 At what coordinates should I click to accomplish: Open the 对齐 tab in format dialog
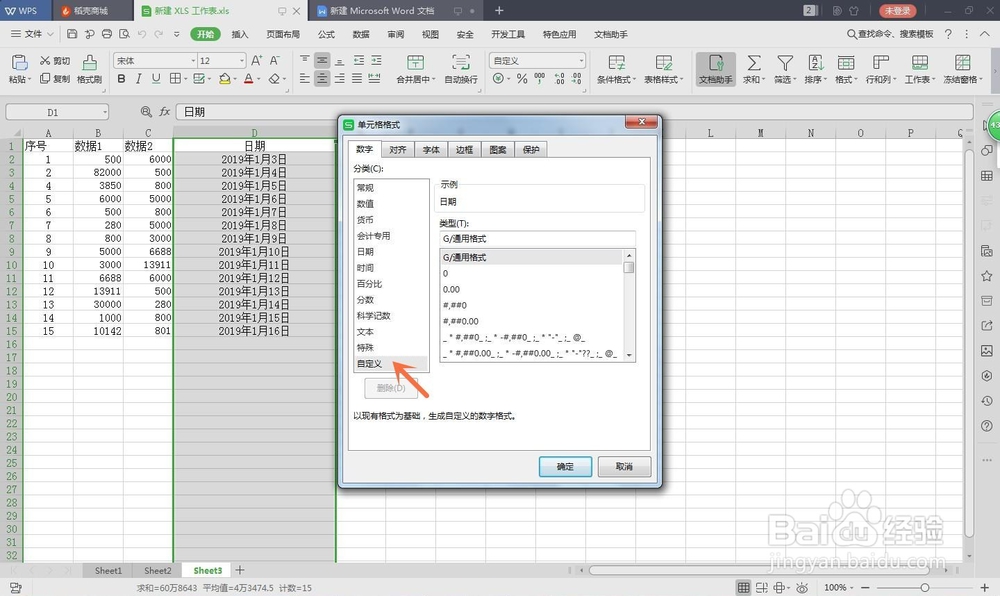pos(398,150)
